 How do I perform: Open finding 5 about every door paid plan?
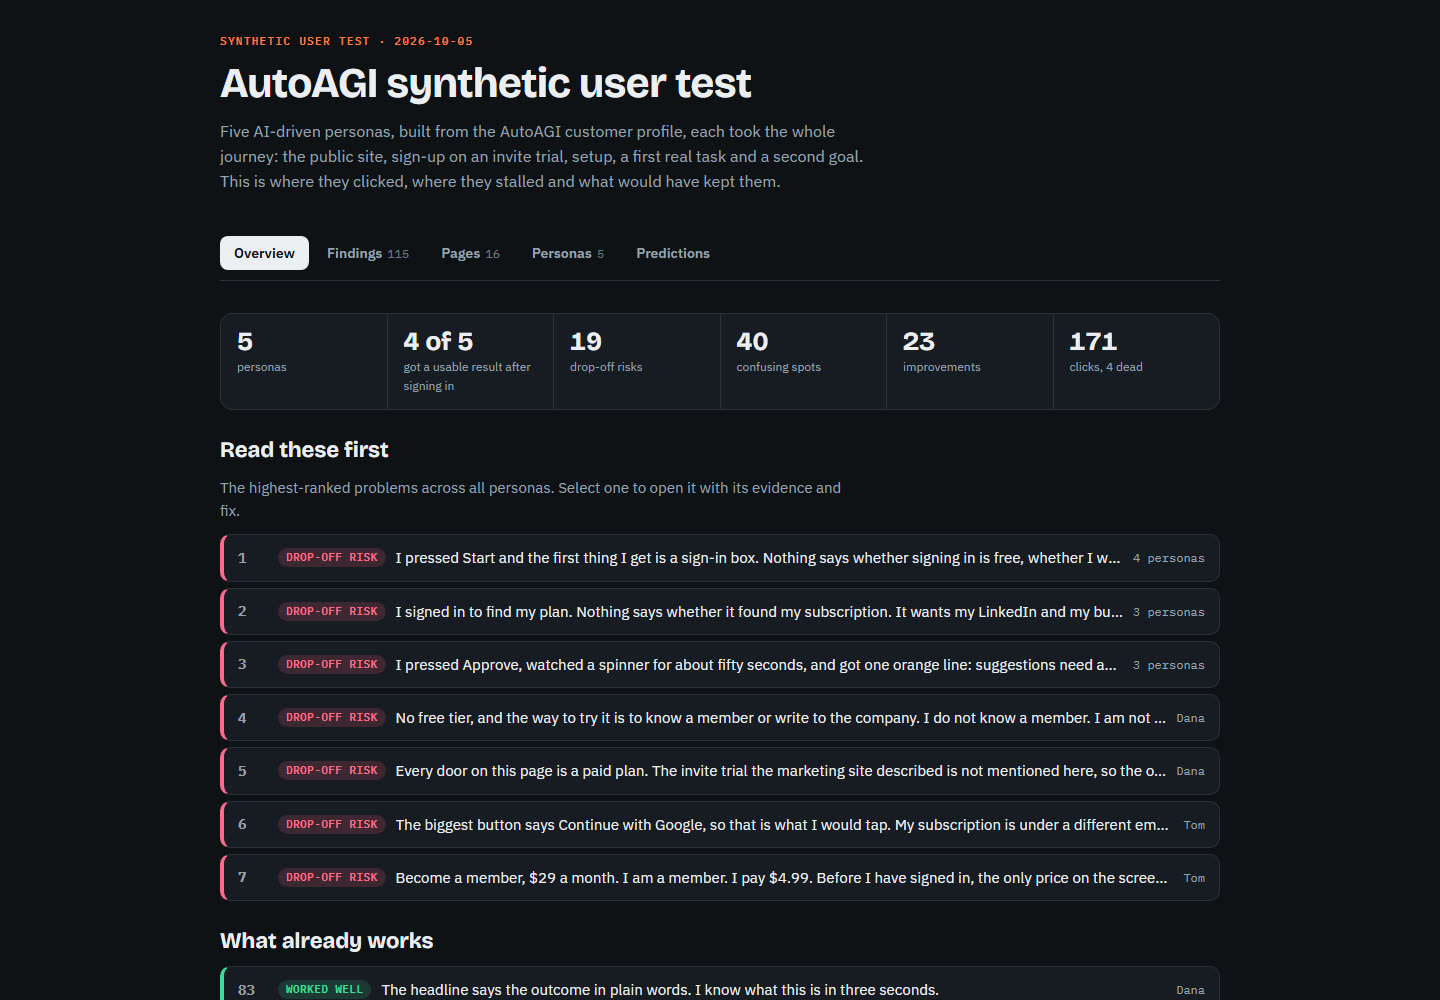[720, 771]
